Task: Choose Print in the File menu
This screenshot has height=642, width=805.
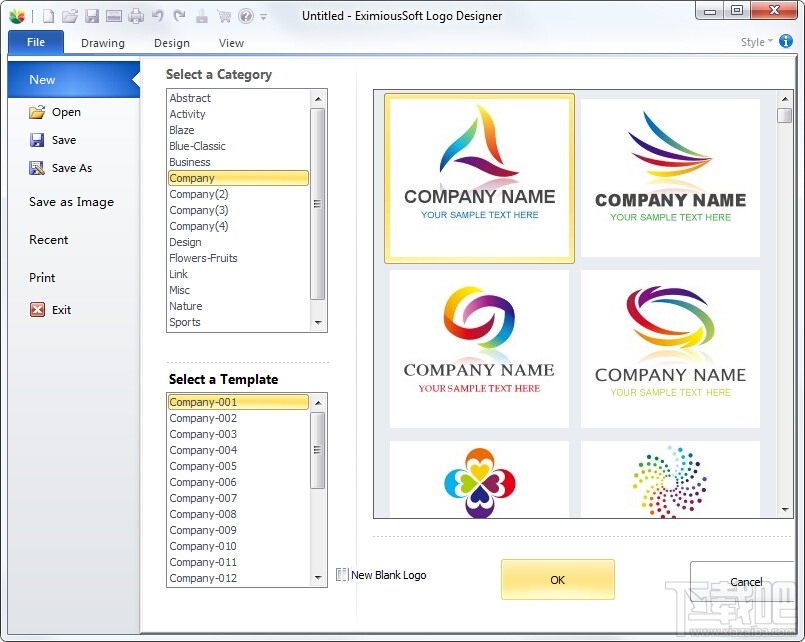Action: [x=42, y=278]
